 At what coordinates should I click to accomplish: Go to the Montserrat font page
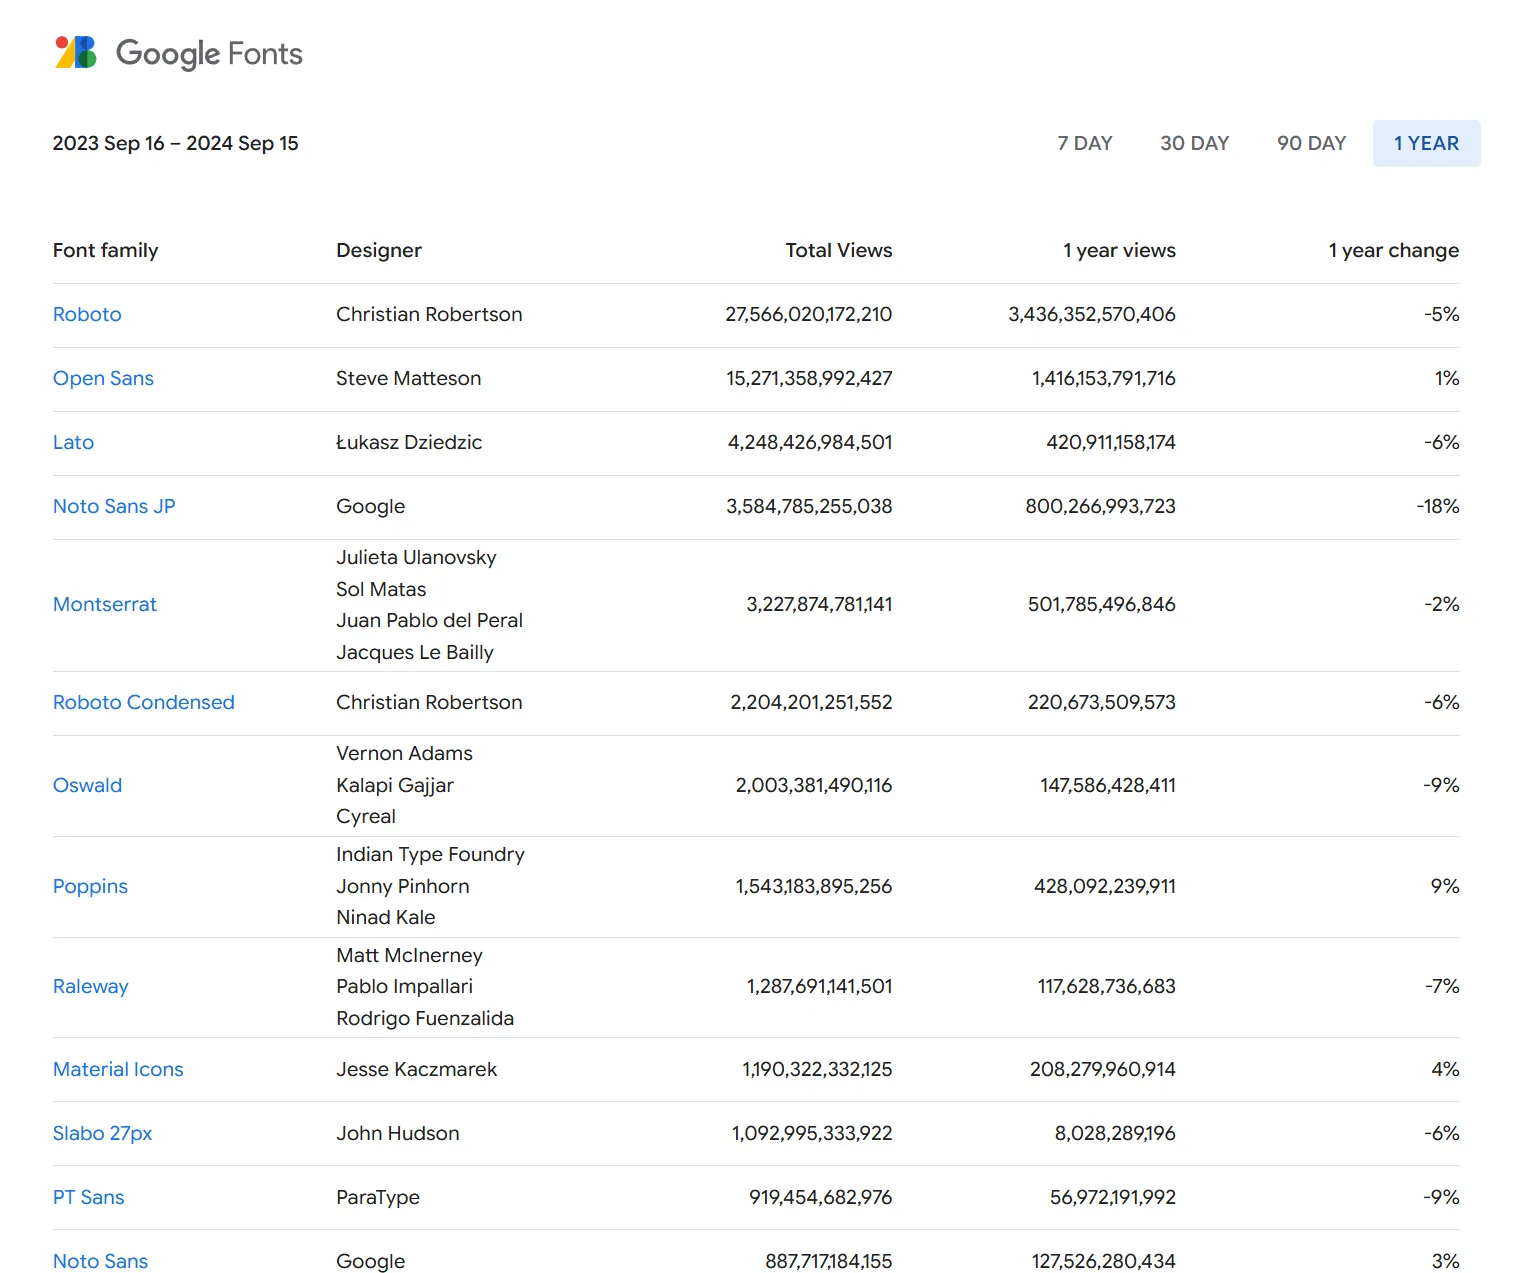pos(105,604)
